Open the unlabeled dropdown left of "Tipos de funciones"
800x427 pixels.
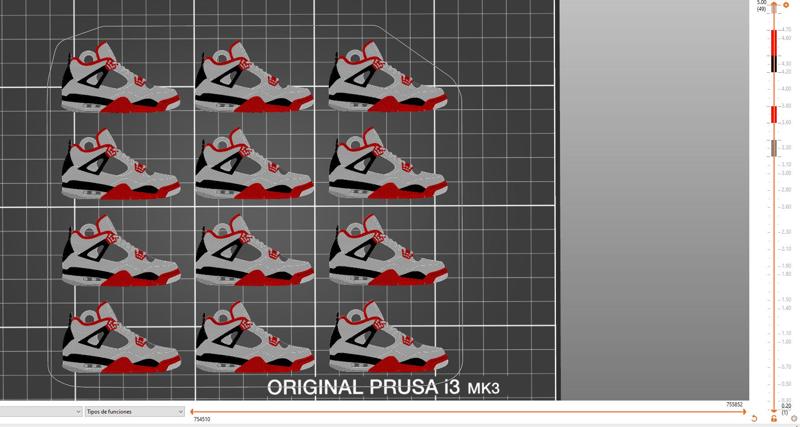coord(41,411)
